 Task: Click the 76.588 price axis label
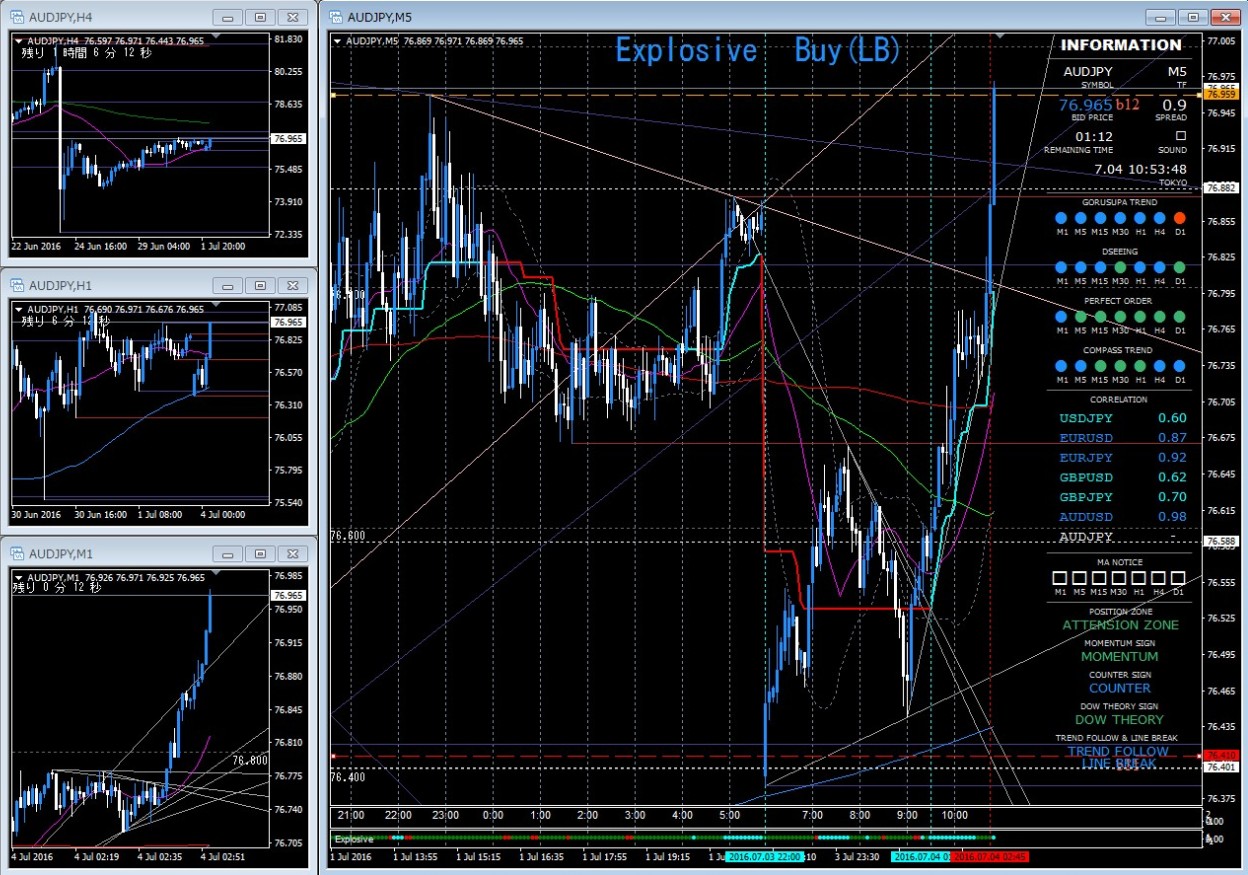click(1220, 542)
